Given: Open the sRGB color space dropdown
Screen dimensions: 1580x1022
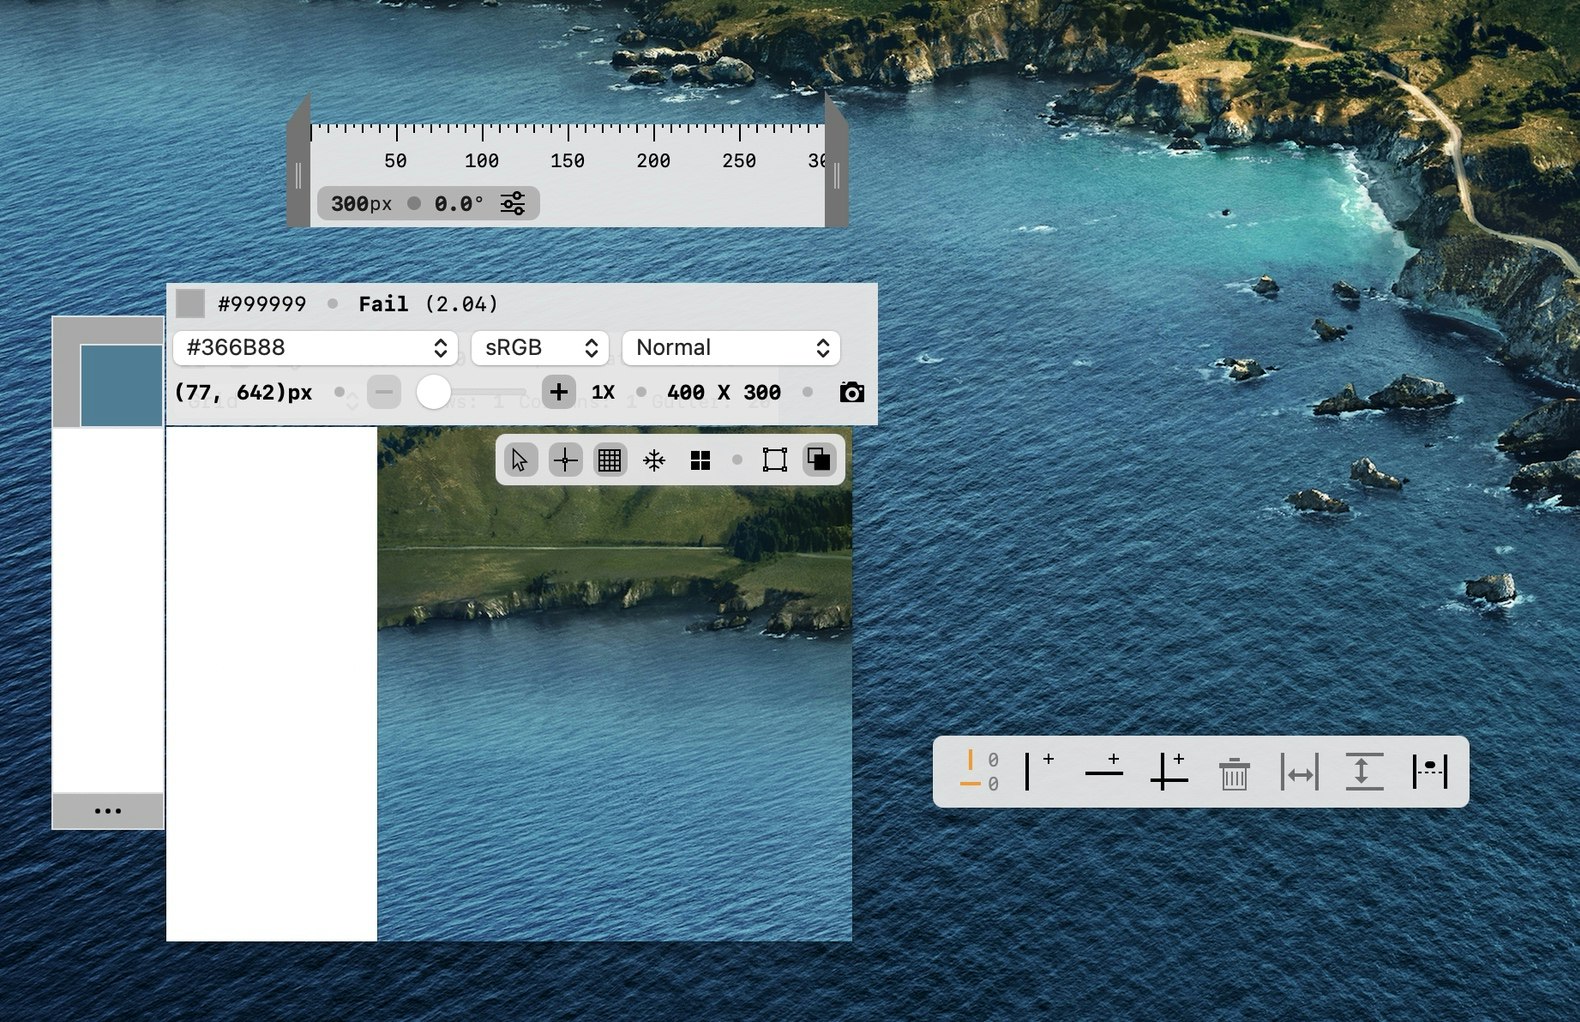Looking at the screenshot, I should (x=540, y=347).
